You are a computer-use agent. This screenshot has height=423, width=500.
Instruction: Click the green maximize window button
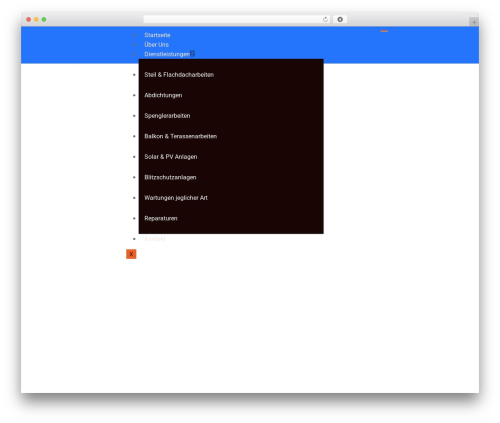point(44,20)
